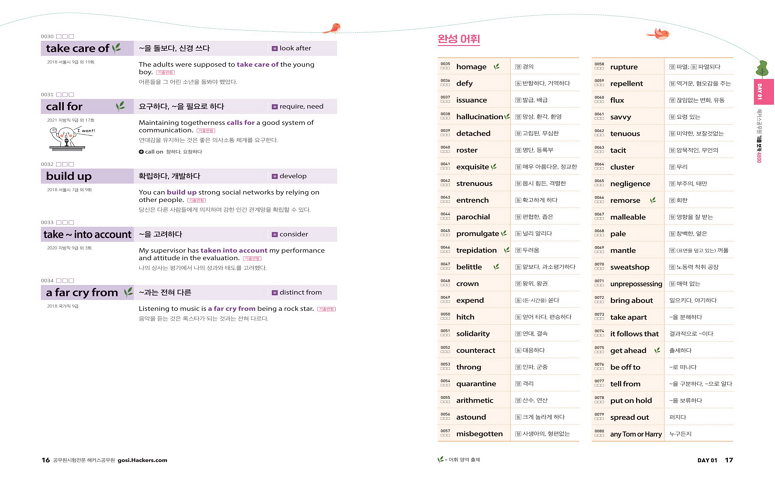Click the 'take care of' headword
This screenshot has width=775, height=480.
pyautogui.click(x=78, y=48)
